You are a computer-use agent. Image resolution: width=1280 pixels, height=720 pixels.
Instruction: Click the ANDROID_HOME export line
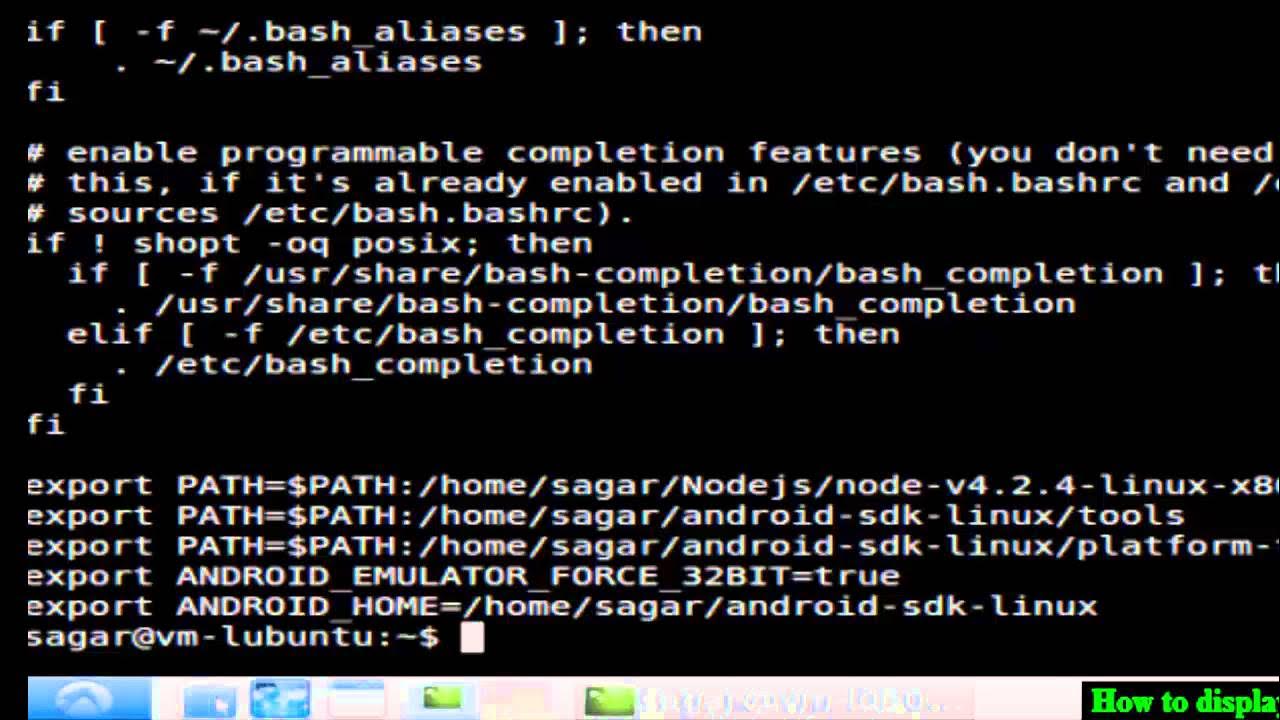click(562, 606)
